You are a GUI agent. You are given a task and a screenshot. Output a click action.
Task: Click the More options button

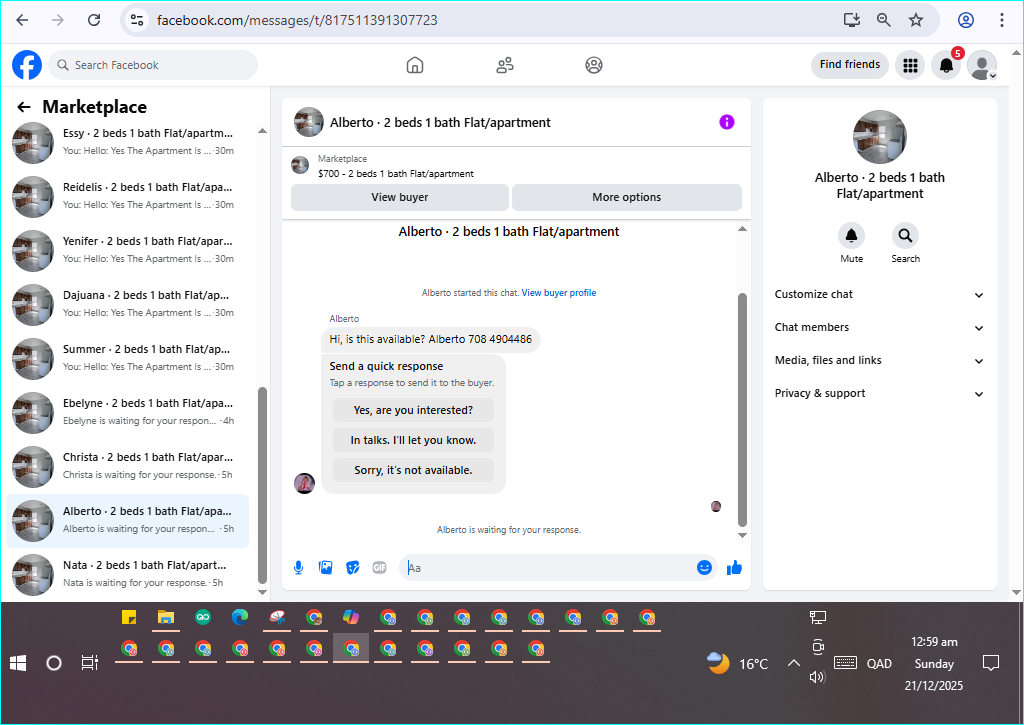[626, 197]
